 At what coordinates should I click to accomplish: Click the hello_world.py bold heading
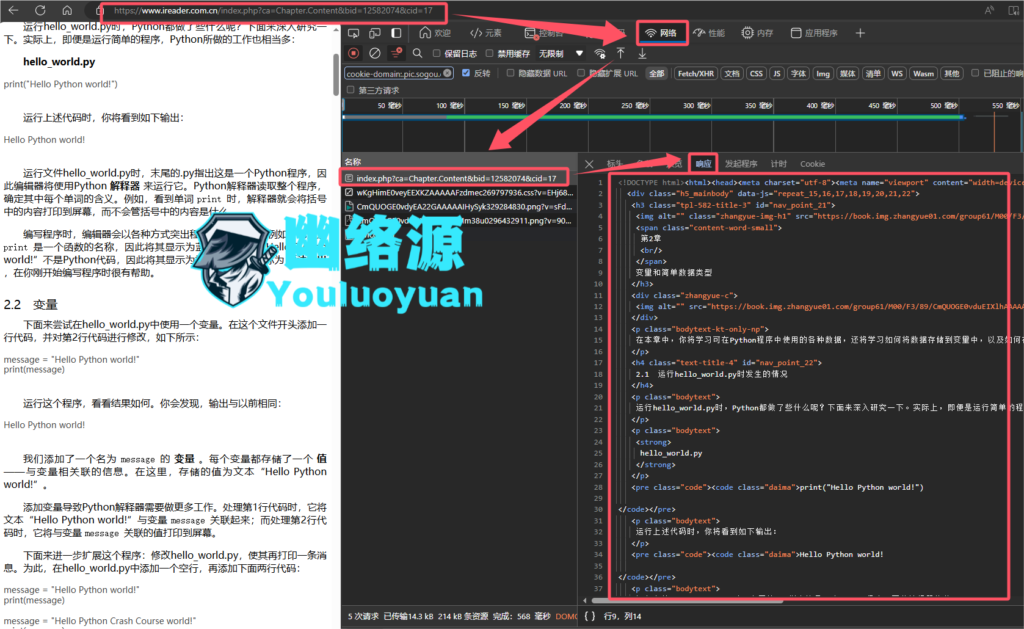pyautogui.click(x=59, y=61)
